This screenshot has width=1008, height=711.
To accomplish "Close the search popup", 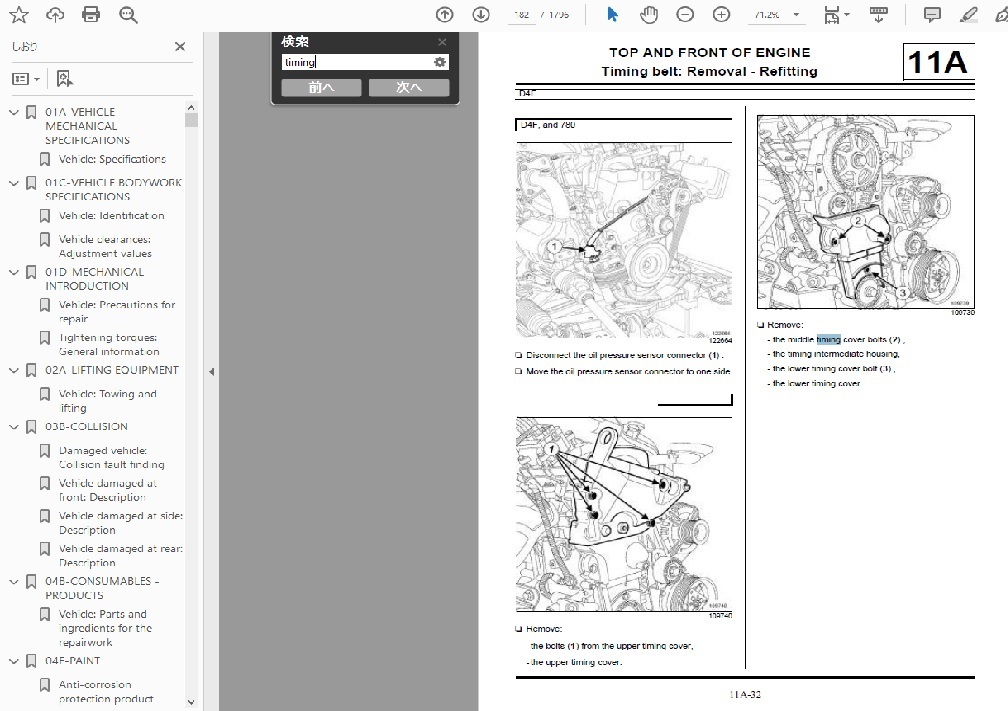I will pos(442,42).
